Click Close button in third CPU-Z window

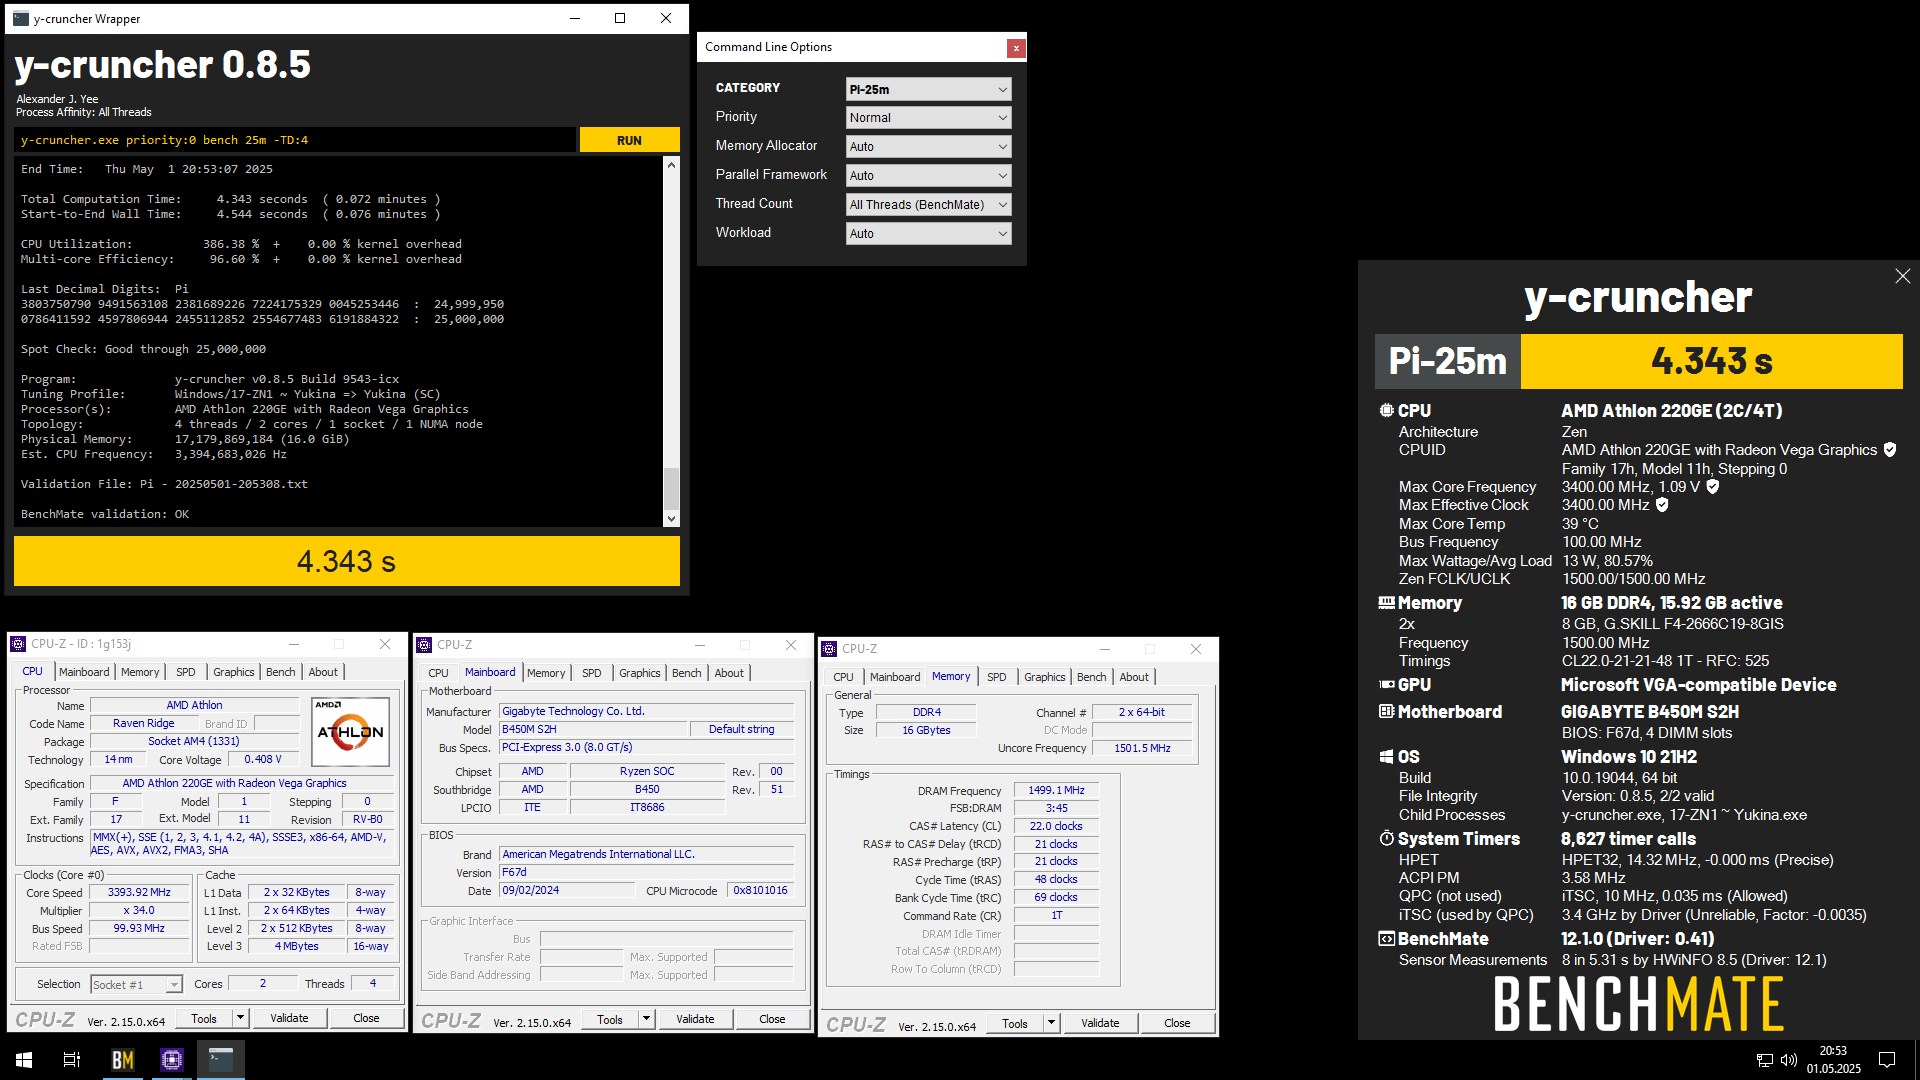[x=1177, y=1024]
